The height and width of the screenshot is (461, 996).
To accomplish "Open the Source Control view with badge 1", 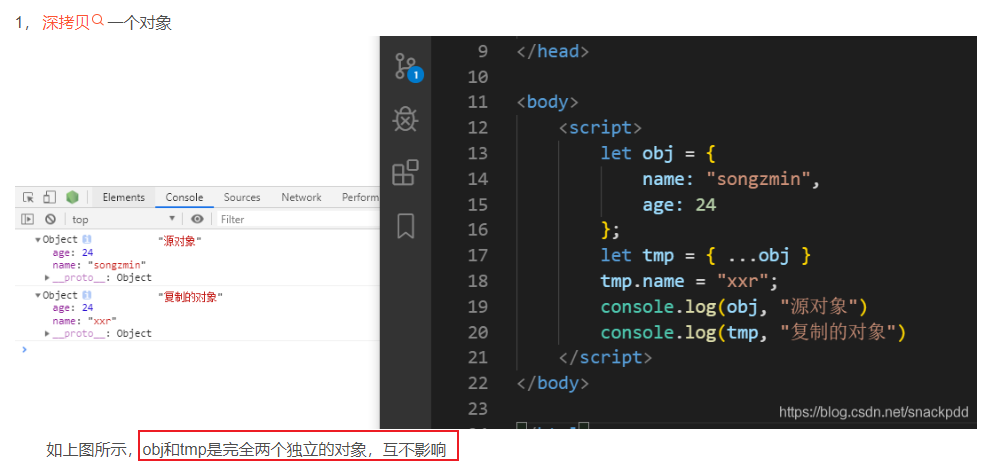I will pos(407,67).
